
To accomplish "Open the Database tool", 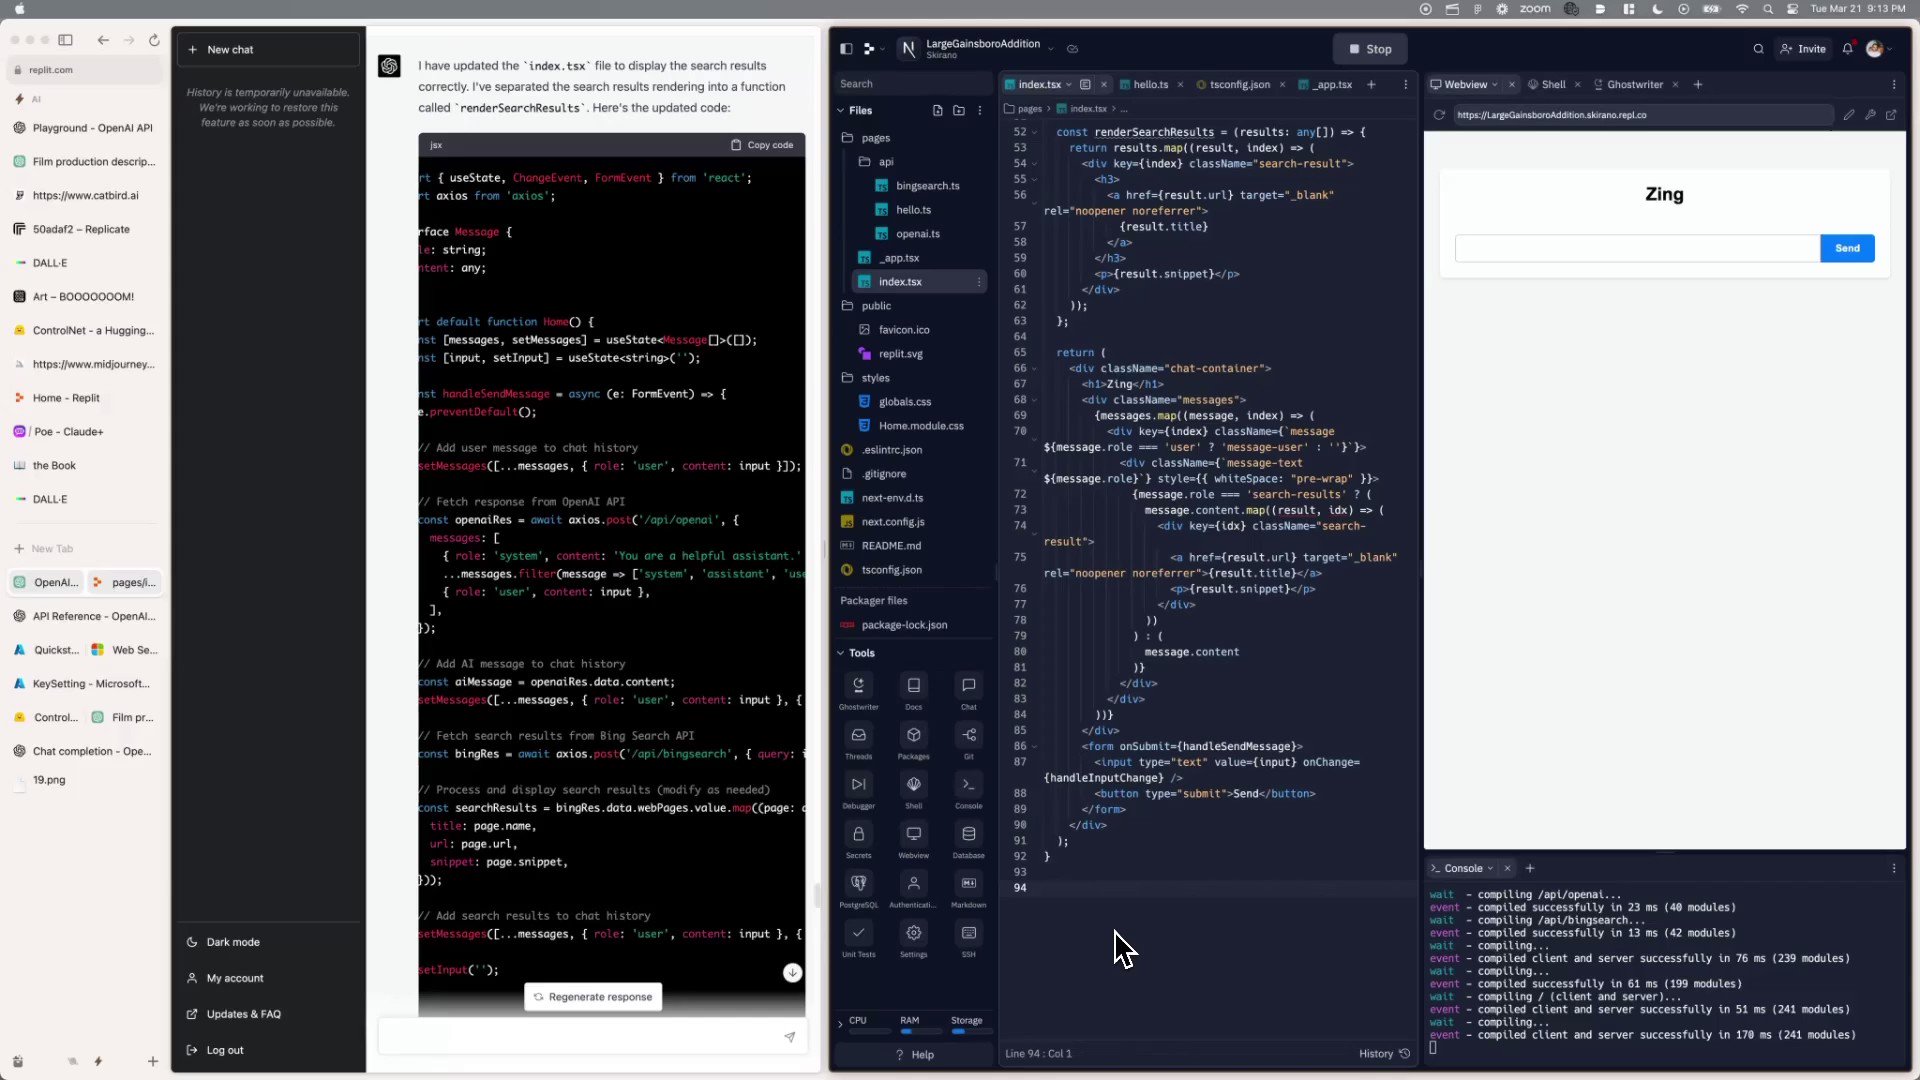I will tap(968, 834).
